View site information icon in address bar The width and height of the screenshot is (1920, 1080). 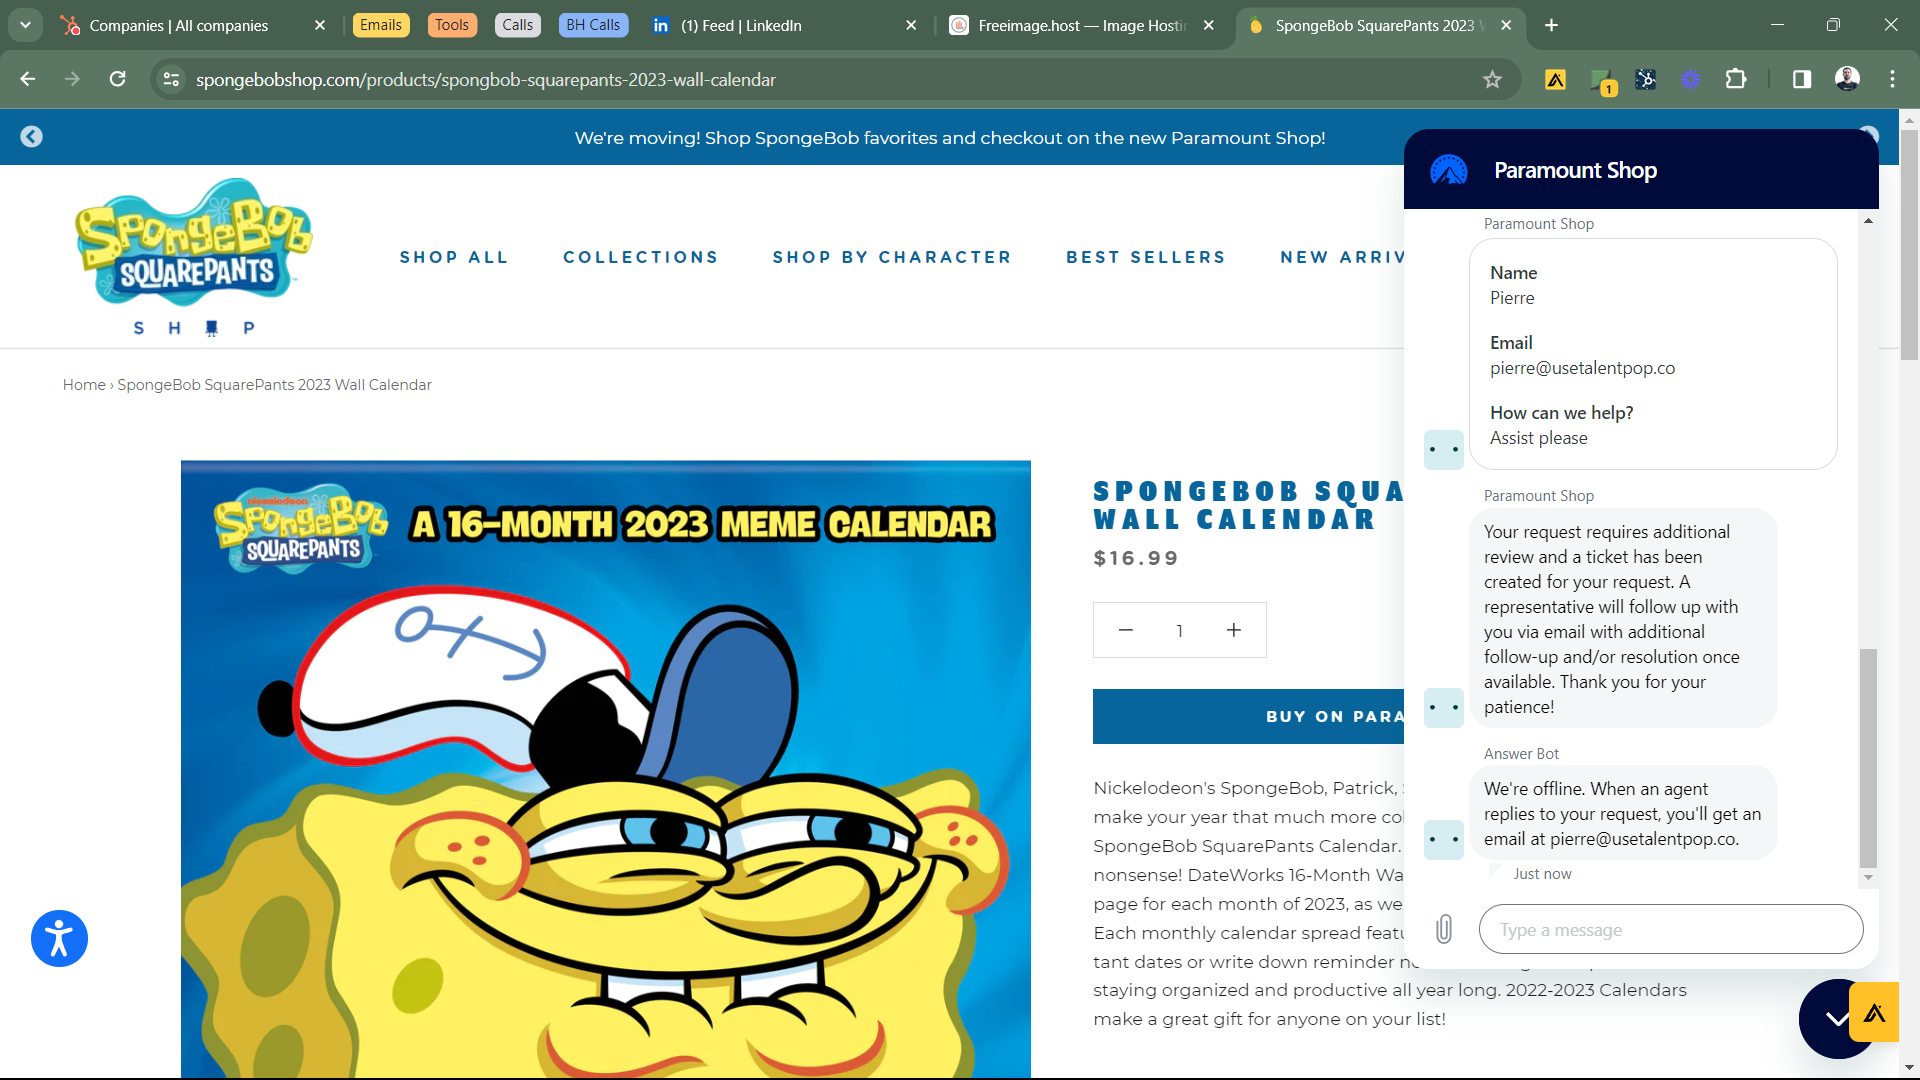tap(171, 79)
